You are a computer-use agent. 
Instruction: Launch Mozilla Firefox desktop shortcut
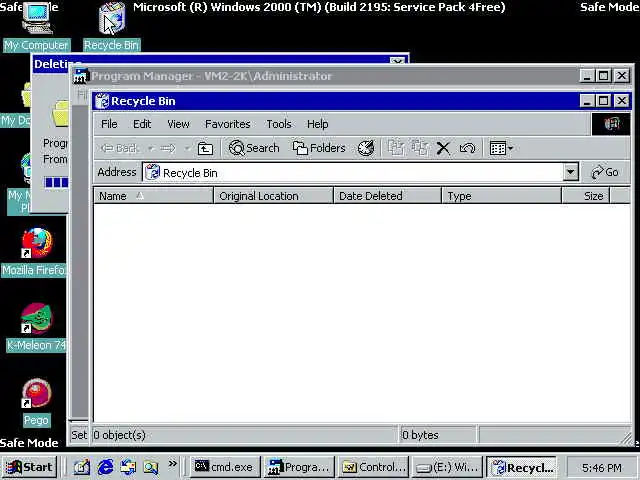(34, 252)
